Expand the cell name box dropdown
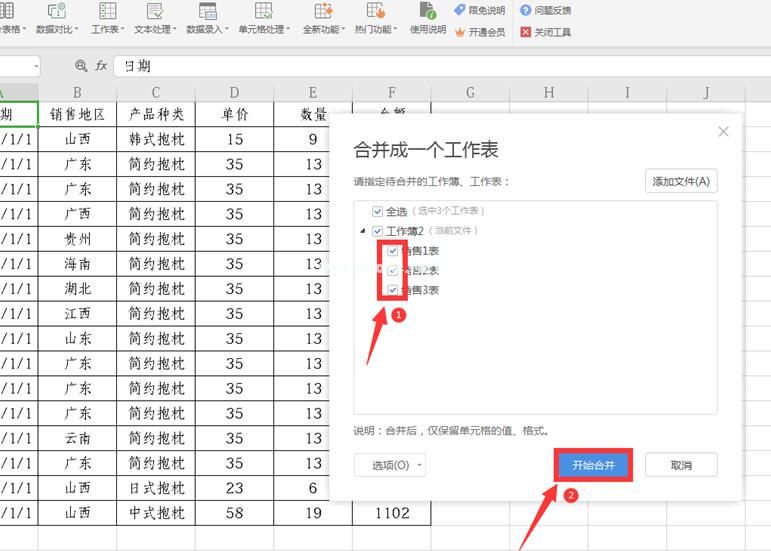The image size is (771, 551). tap(36, 65)
